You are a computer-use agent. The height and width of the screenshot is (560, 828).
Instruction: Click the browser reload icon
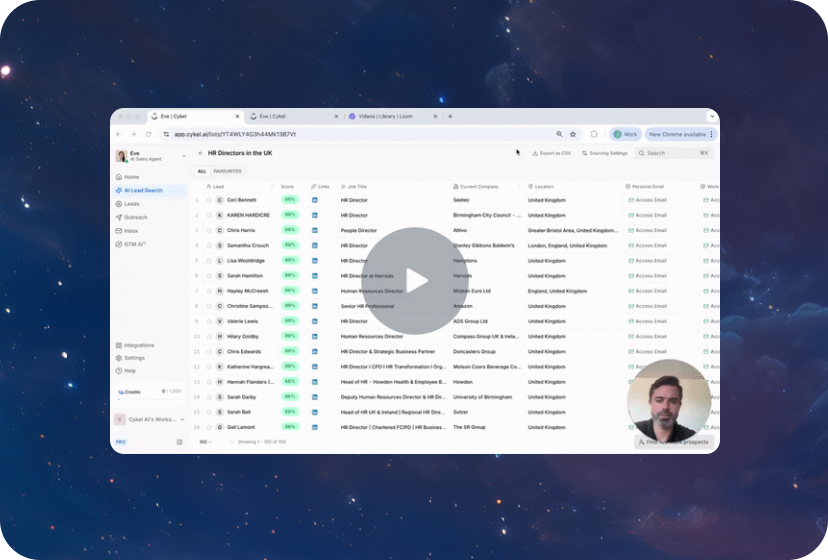(148, 134)
